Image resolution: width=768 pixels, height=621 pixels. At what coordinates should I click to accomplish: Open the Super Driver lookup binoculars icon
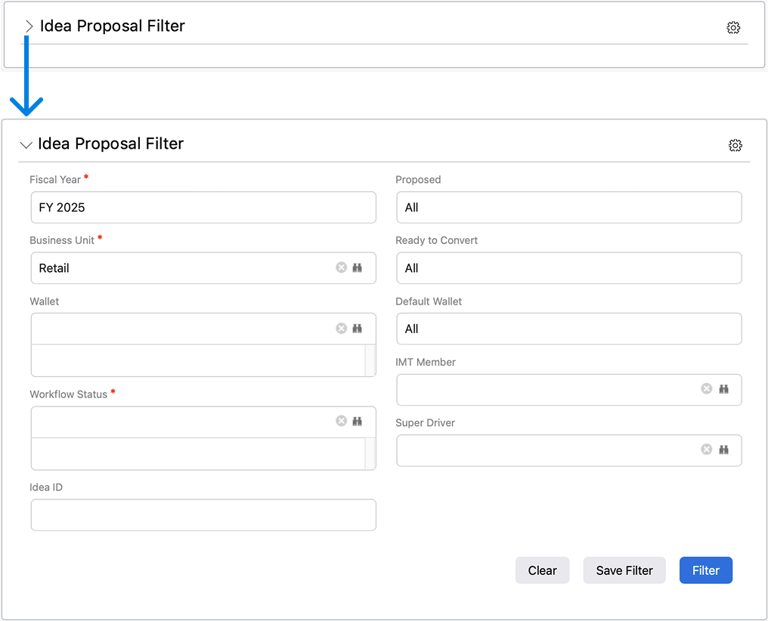(x=723, y=450)
